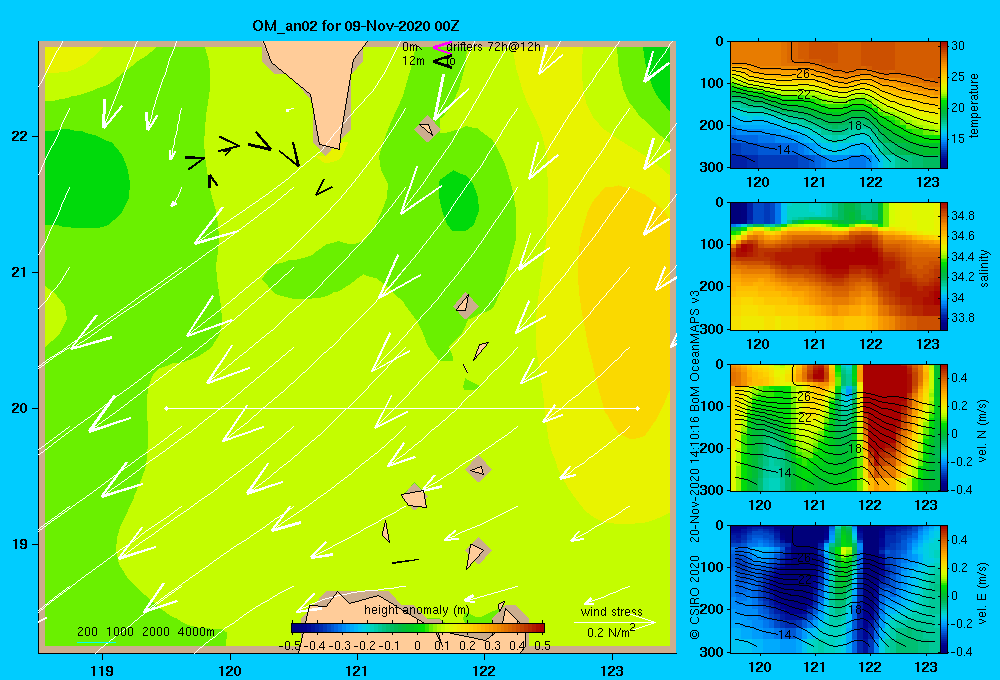This screenshot has height=680, width=1000.
Task: Click the west endpoint of the white transect line
Action: click(x=166, y=408)
